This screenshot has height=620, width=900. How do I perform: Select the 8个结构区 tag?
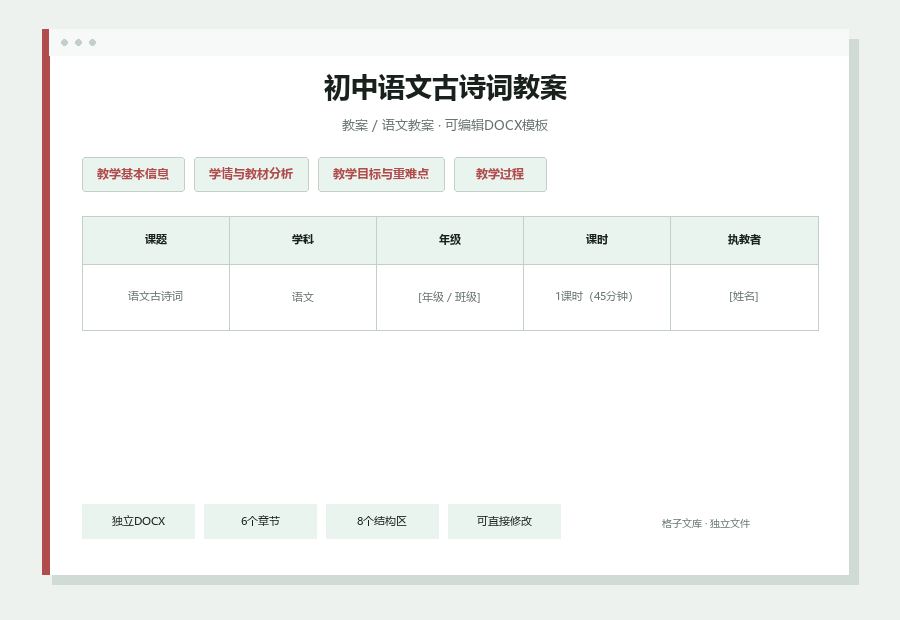click(x=382, y=521)
